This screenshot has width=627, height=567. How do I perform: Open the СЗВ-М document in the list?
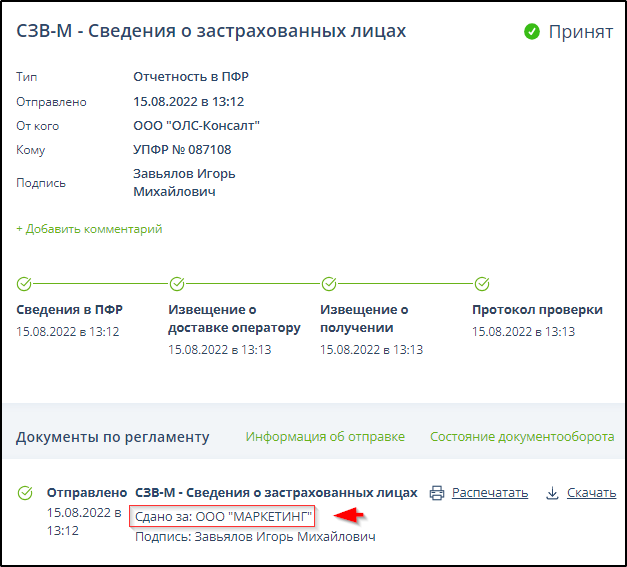point(276,492)
